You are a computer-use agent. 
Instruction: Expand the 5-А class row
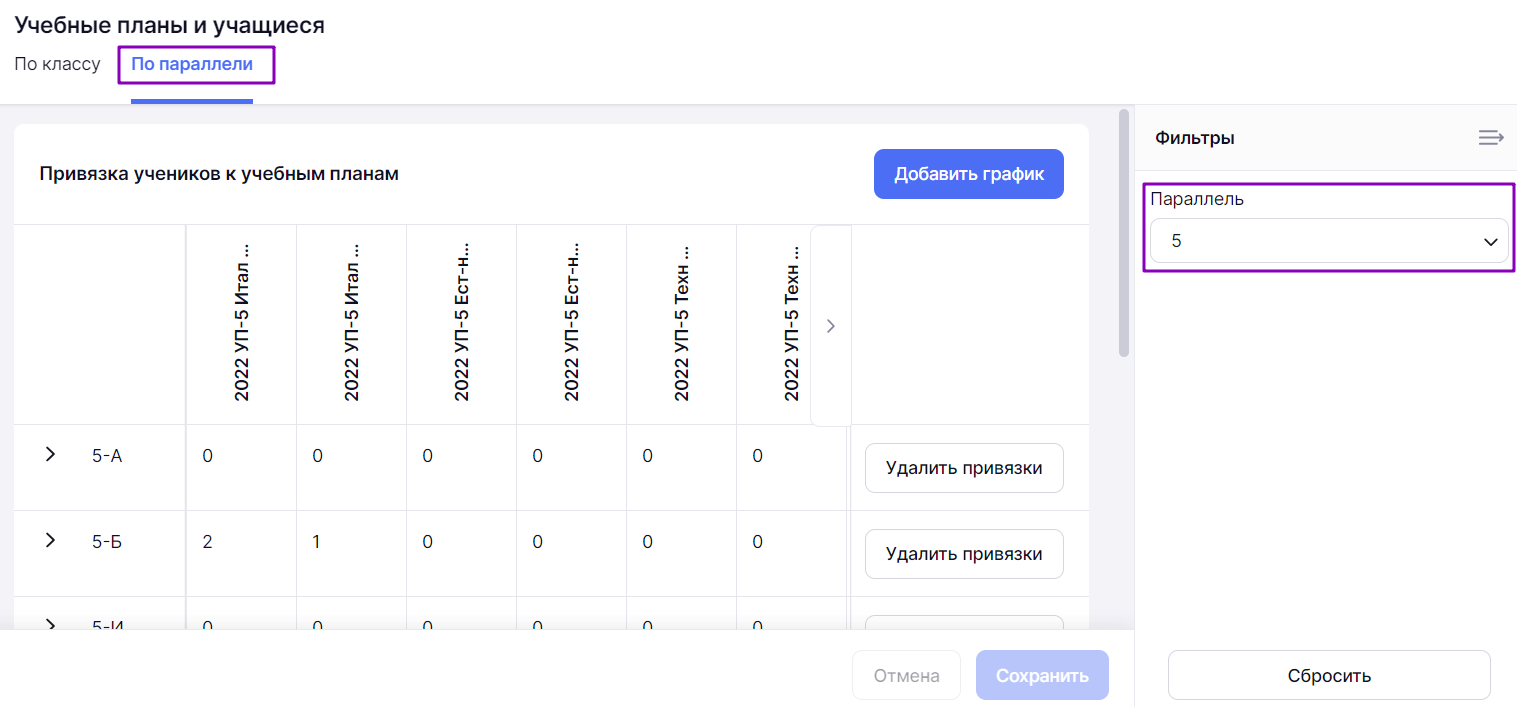click(50, 455)
